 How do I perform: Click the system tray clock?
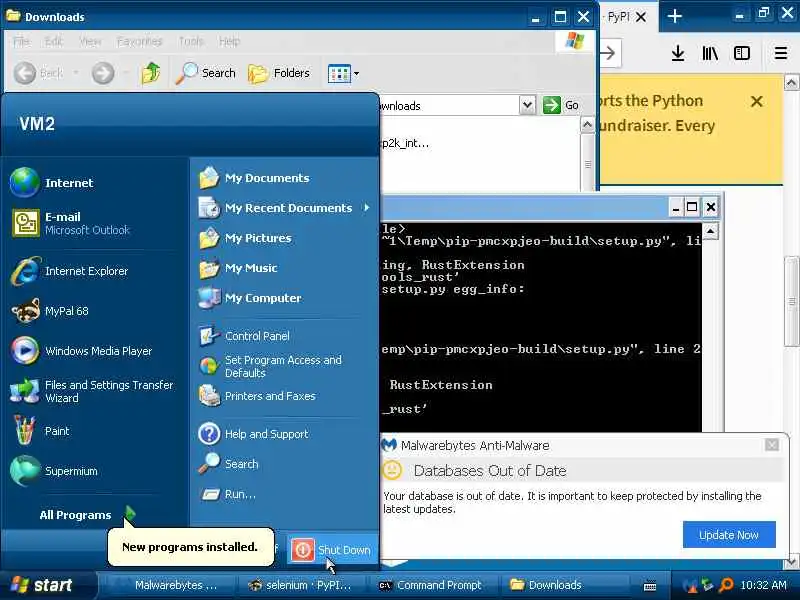tap(763, 585)
